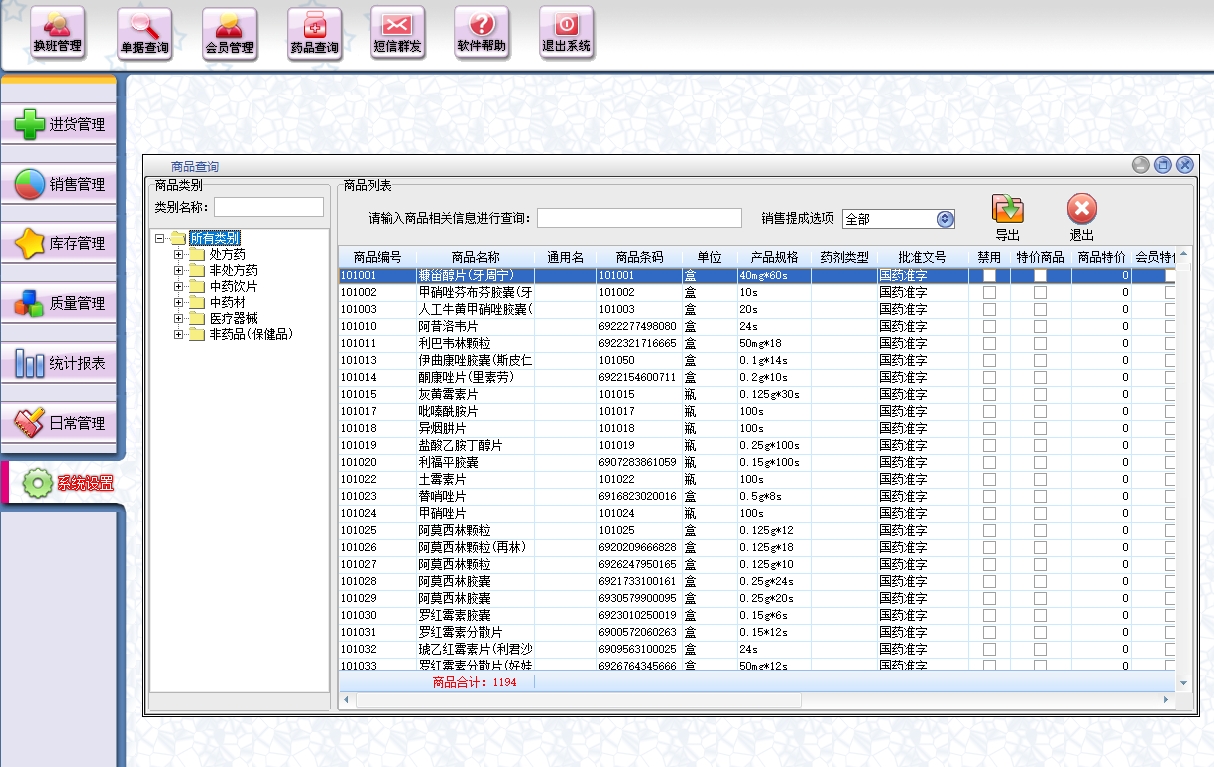Select 库存管理 in the sidebar
Screen dimensions: 1214x767
coord(60,244)
